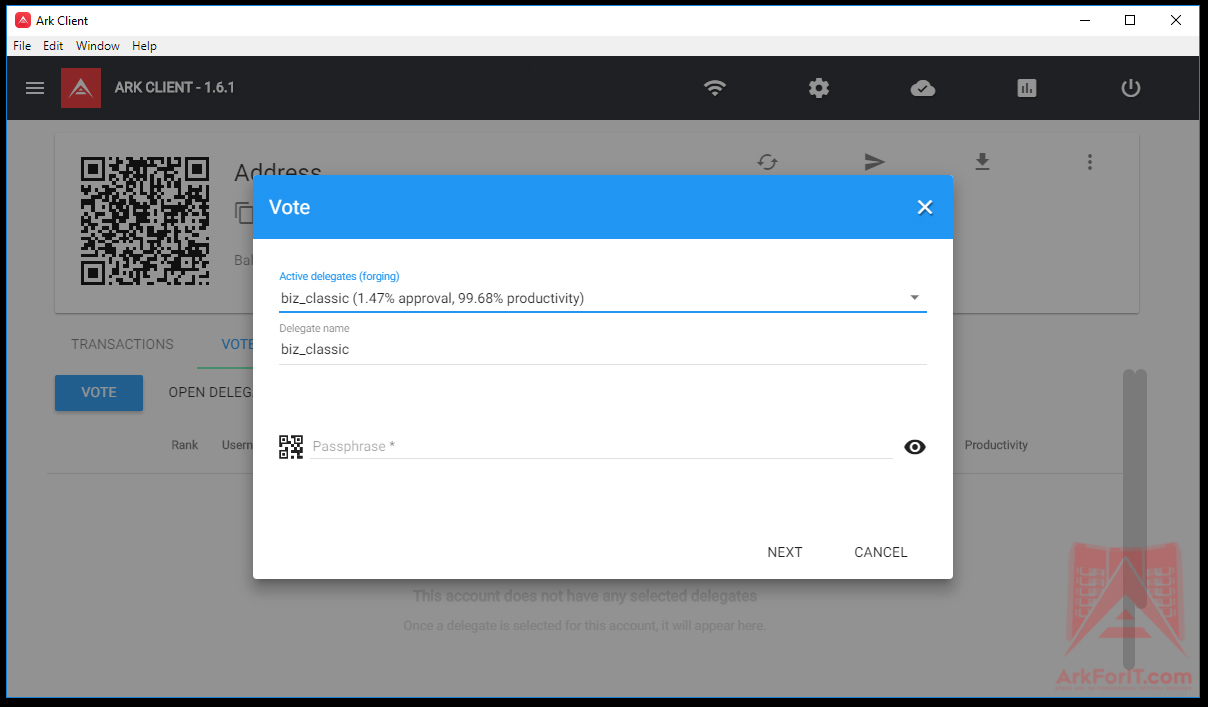This screenshot has width=1208, height=707.
Task: Click the NEXT button
Action: tap(785, 552)
